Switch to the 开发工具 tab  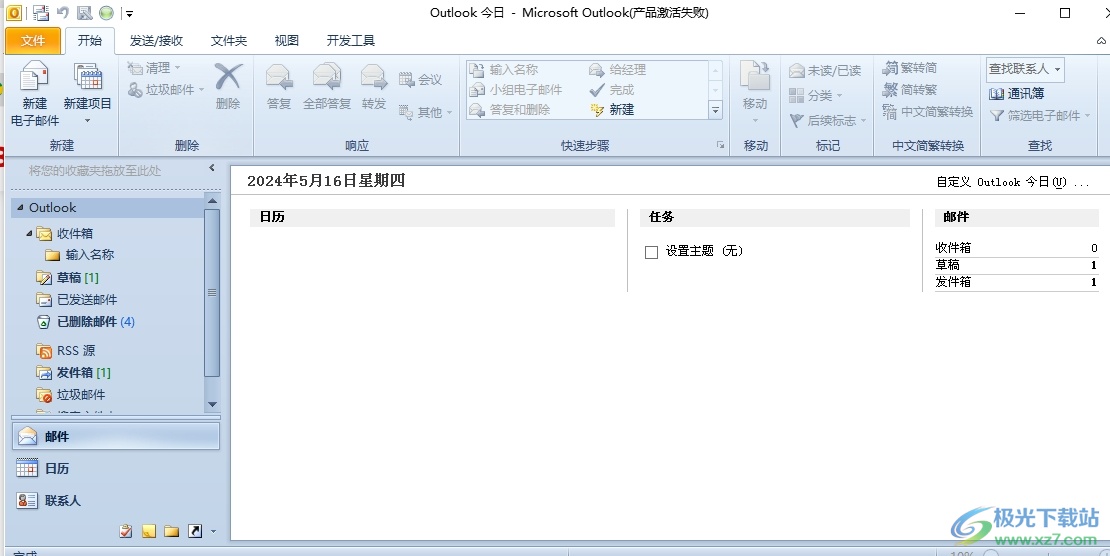click(x=350, y=41)
